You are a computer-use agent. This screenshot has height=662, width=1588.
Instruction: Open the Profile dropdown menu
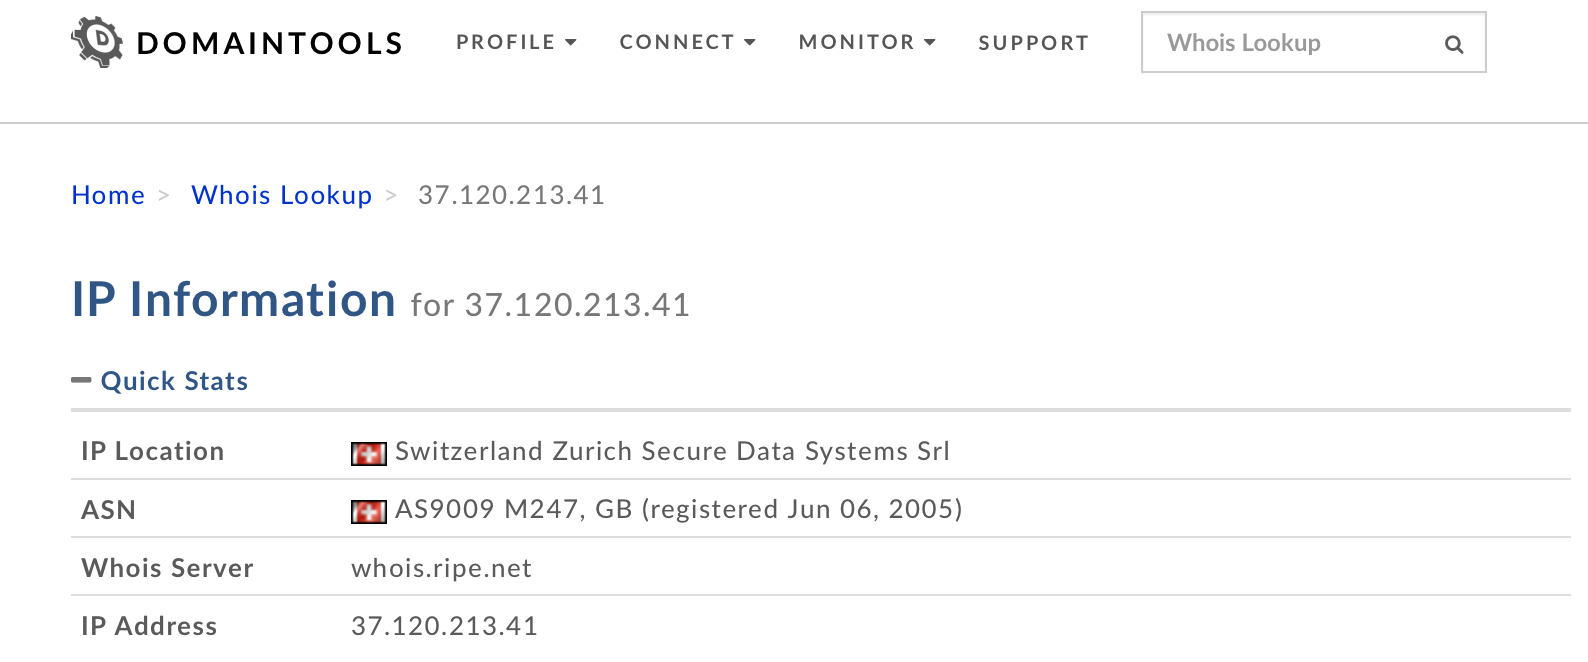(516, 42)
